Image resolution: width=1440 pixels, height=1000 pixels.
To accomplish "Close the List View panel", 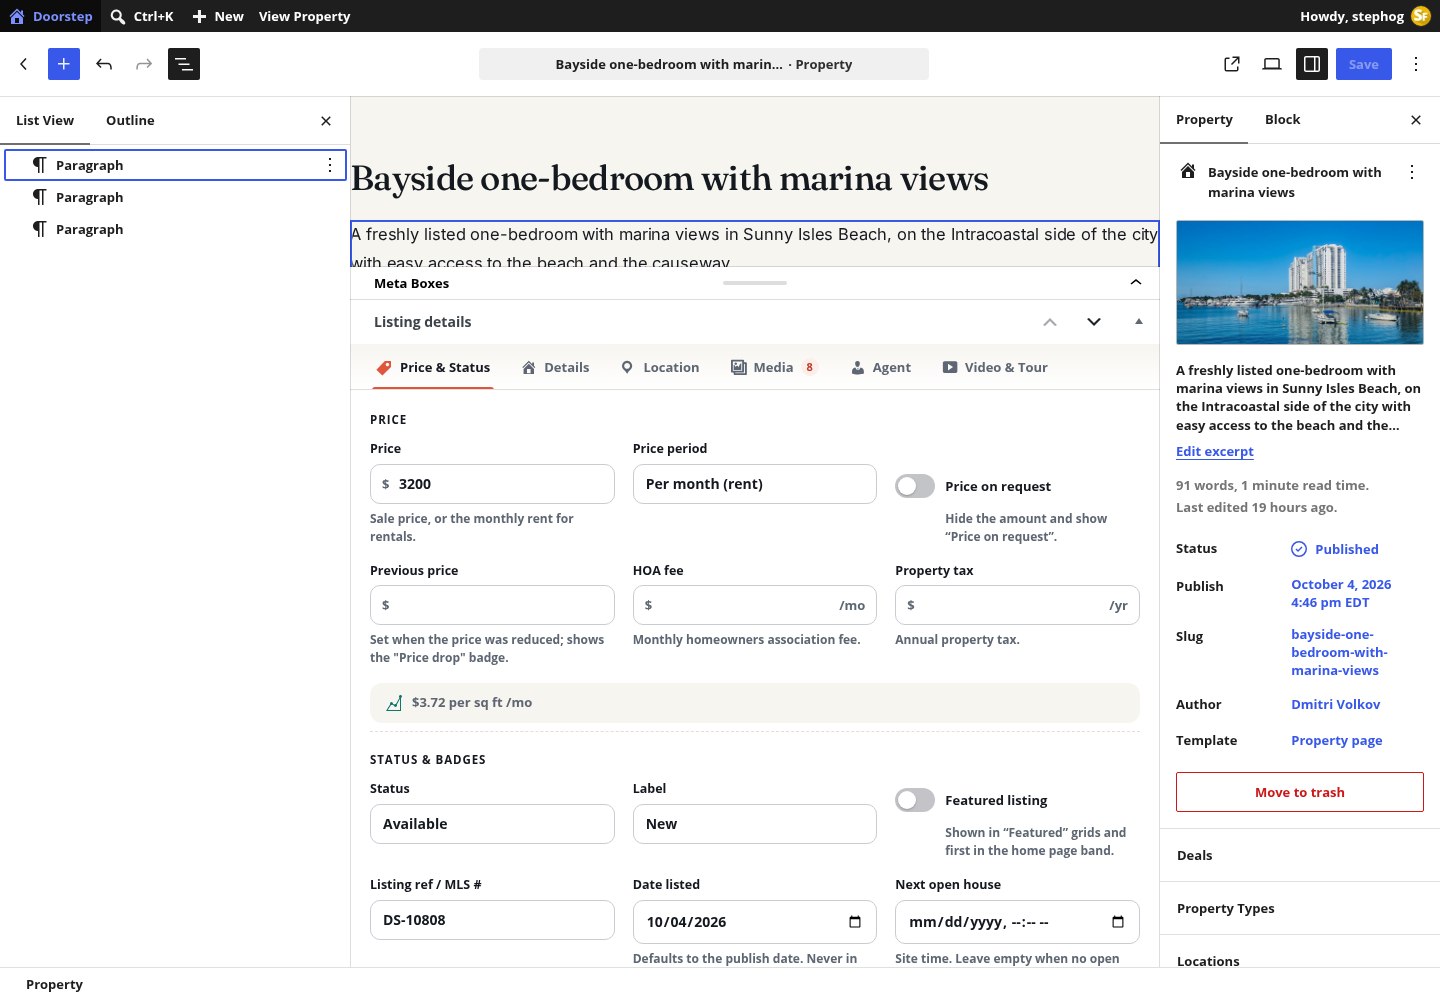I will coord(326,121).
